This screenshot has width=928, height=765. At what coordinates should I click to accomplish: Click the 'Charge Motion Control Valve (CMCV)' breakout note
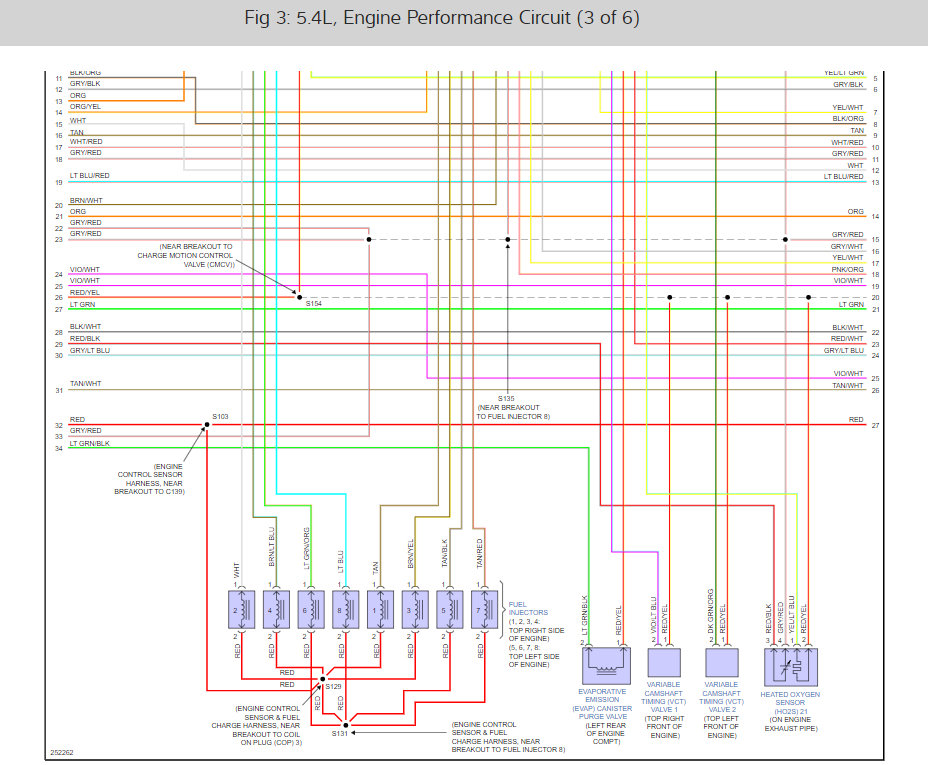(x=186, y=256)
